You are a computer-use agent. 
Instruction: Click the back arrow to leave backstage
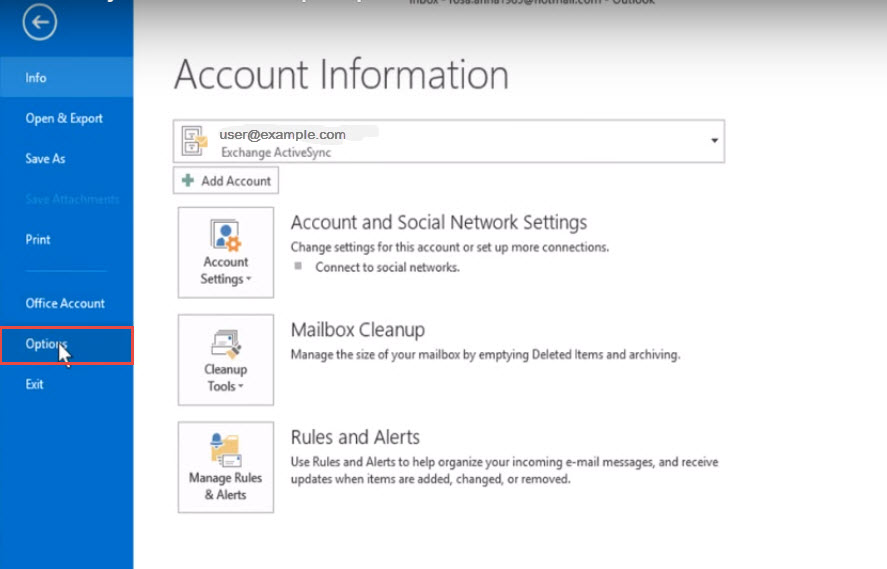coord(39,23)
